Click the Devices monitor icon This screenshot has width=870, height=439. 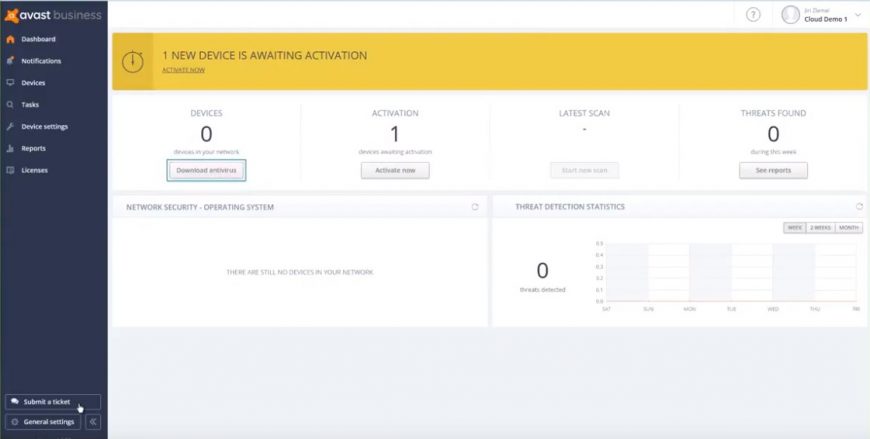pos(10,83)
